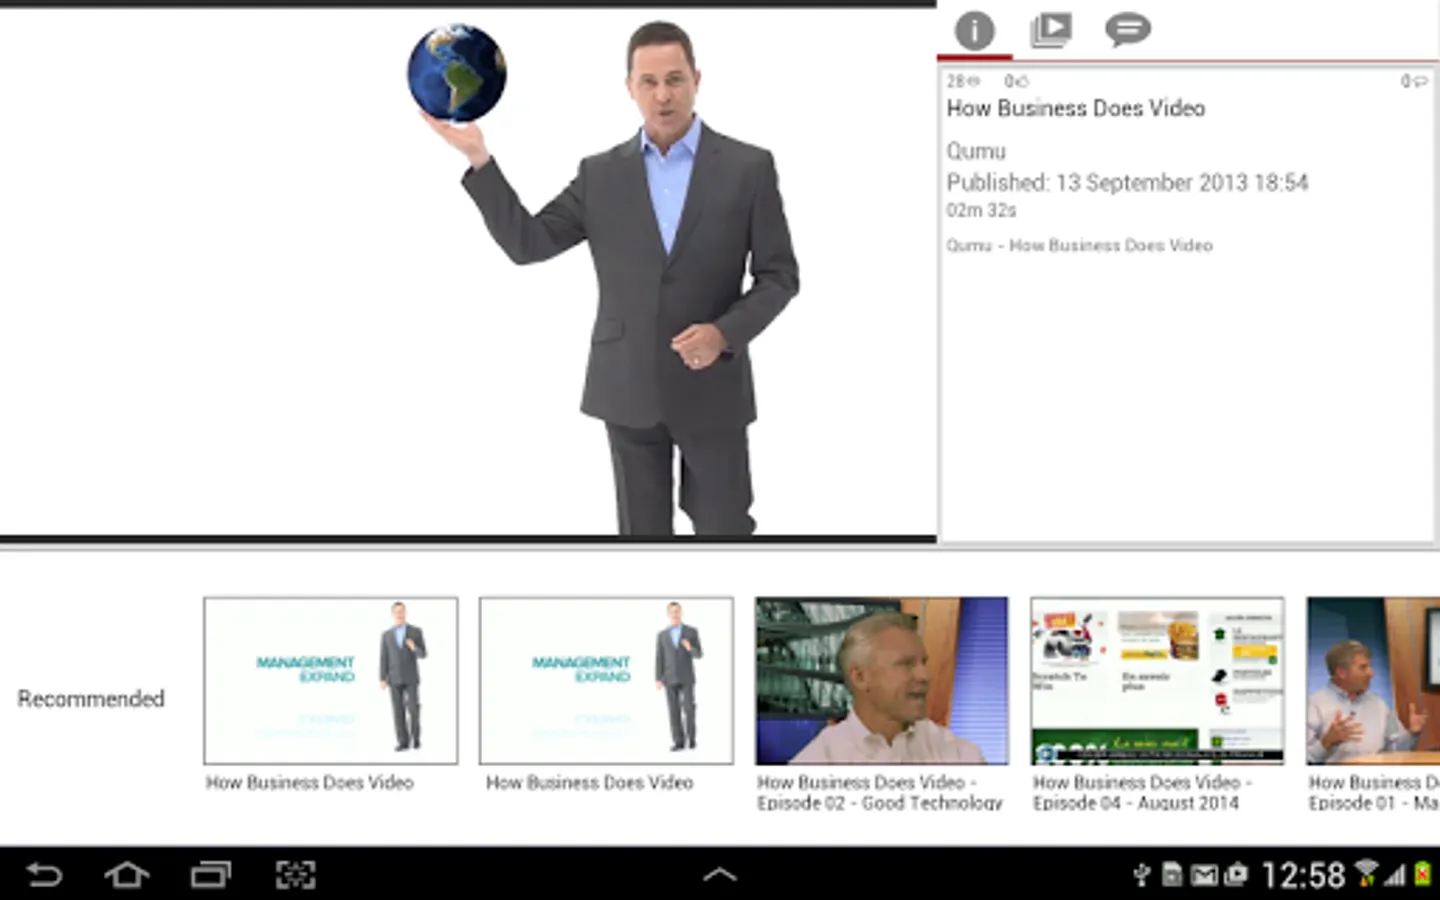The height and width of the screenshot is (900, 1440).
Task: Tap the Qumu author name
Action: [x=976, y=152]
